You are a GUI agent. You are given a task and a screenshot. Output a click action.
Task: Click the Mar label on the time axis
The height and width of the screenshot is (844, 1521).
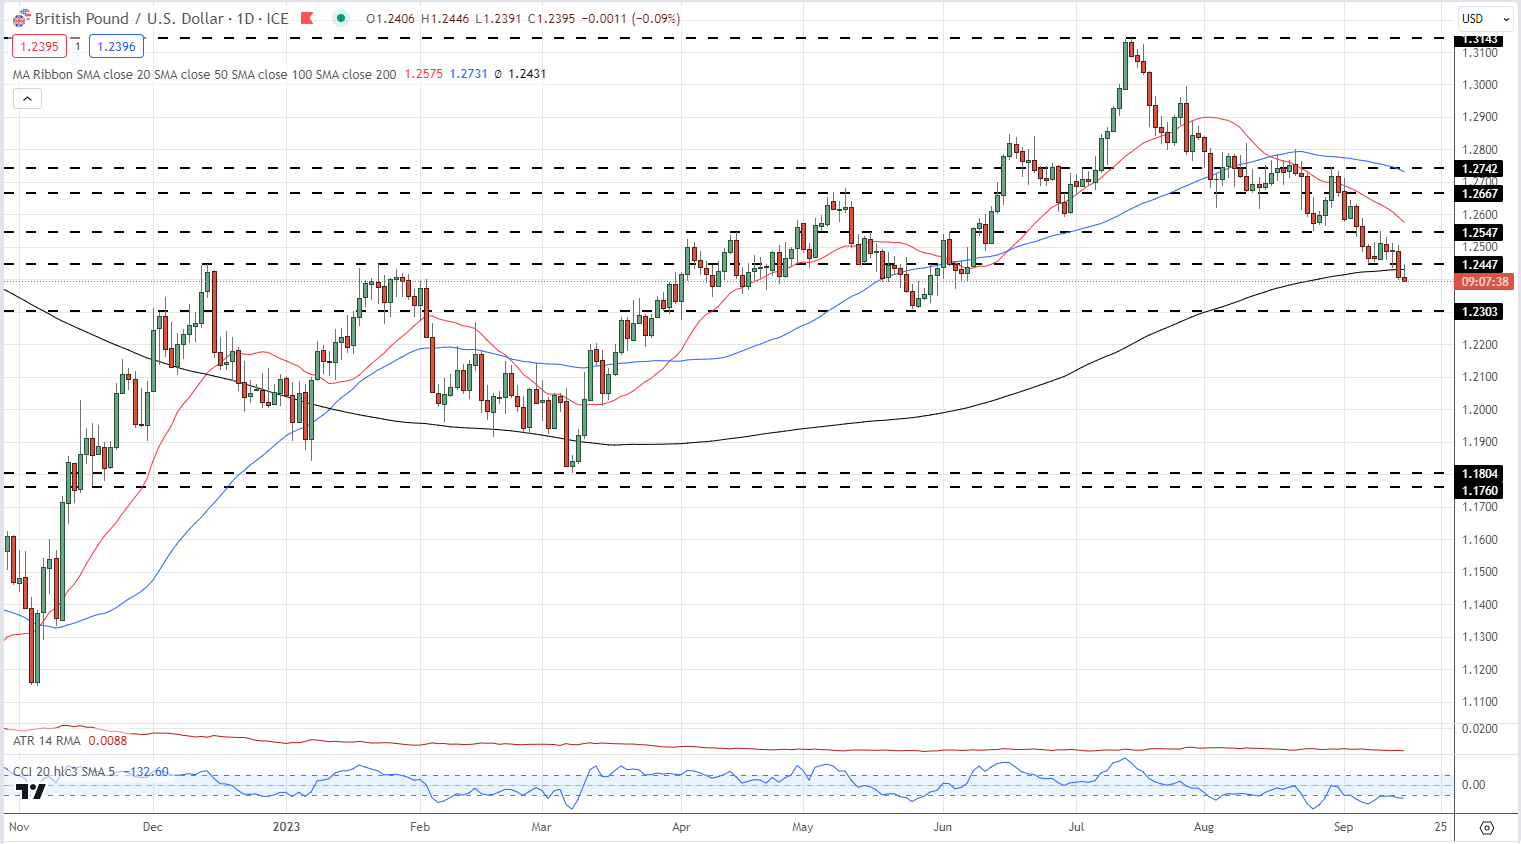point(541,827)
